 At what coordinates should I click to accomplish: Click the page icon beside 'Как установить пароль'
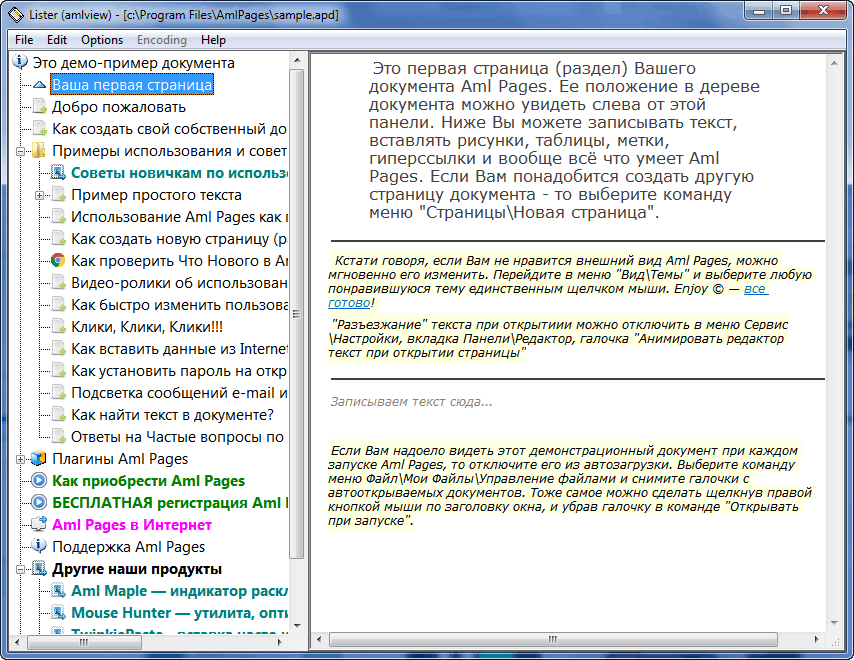pyautogui.click(x=58, y=370)
